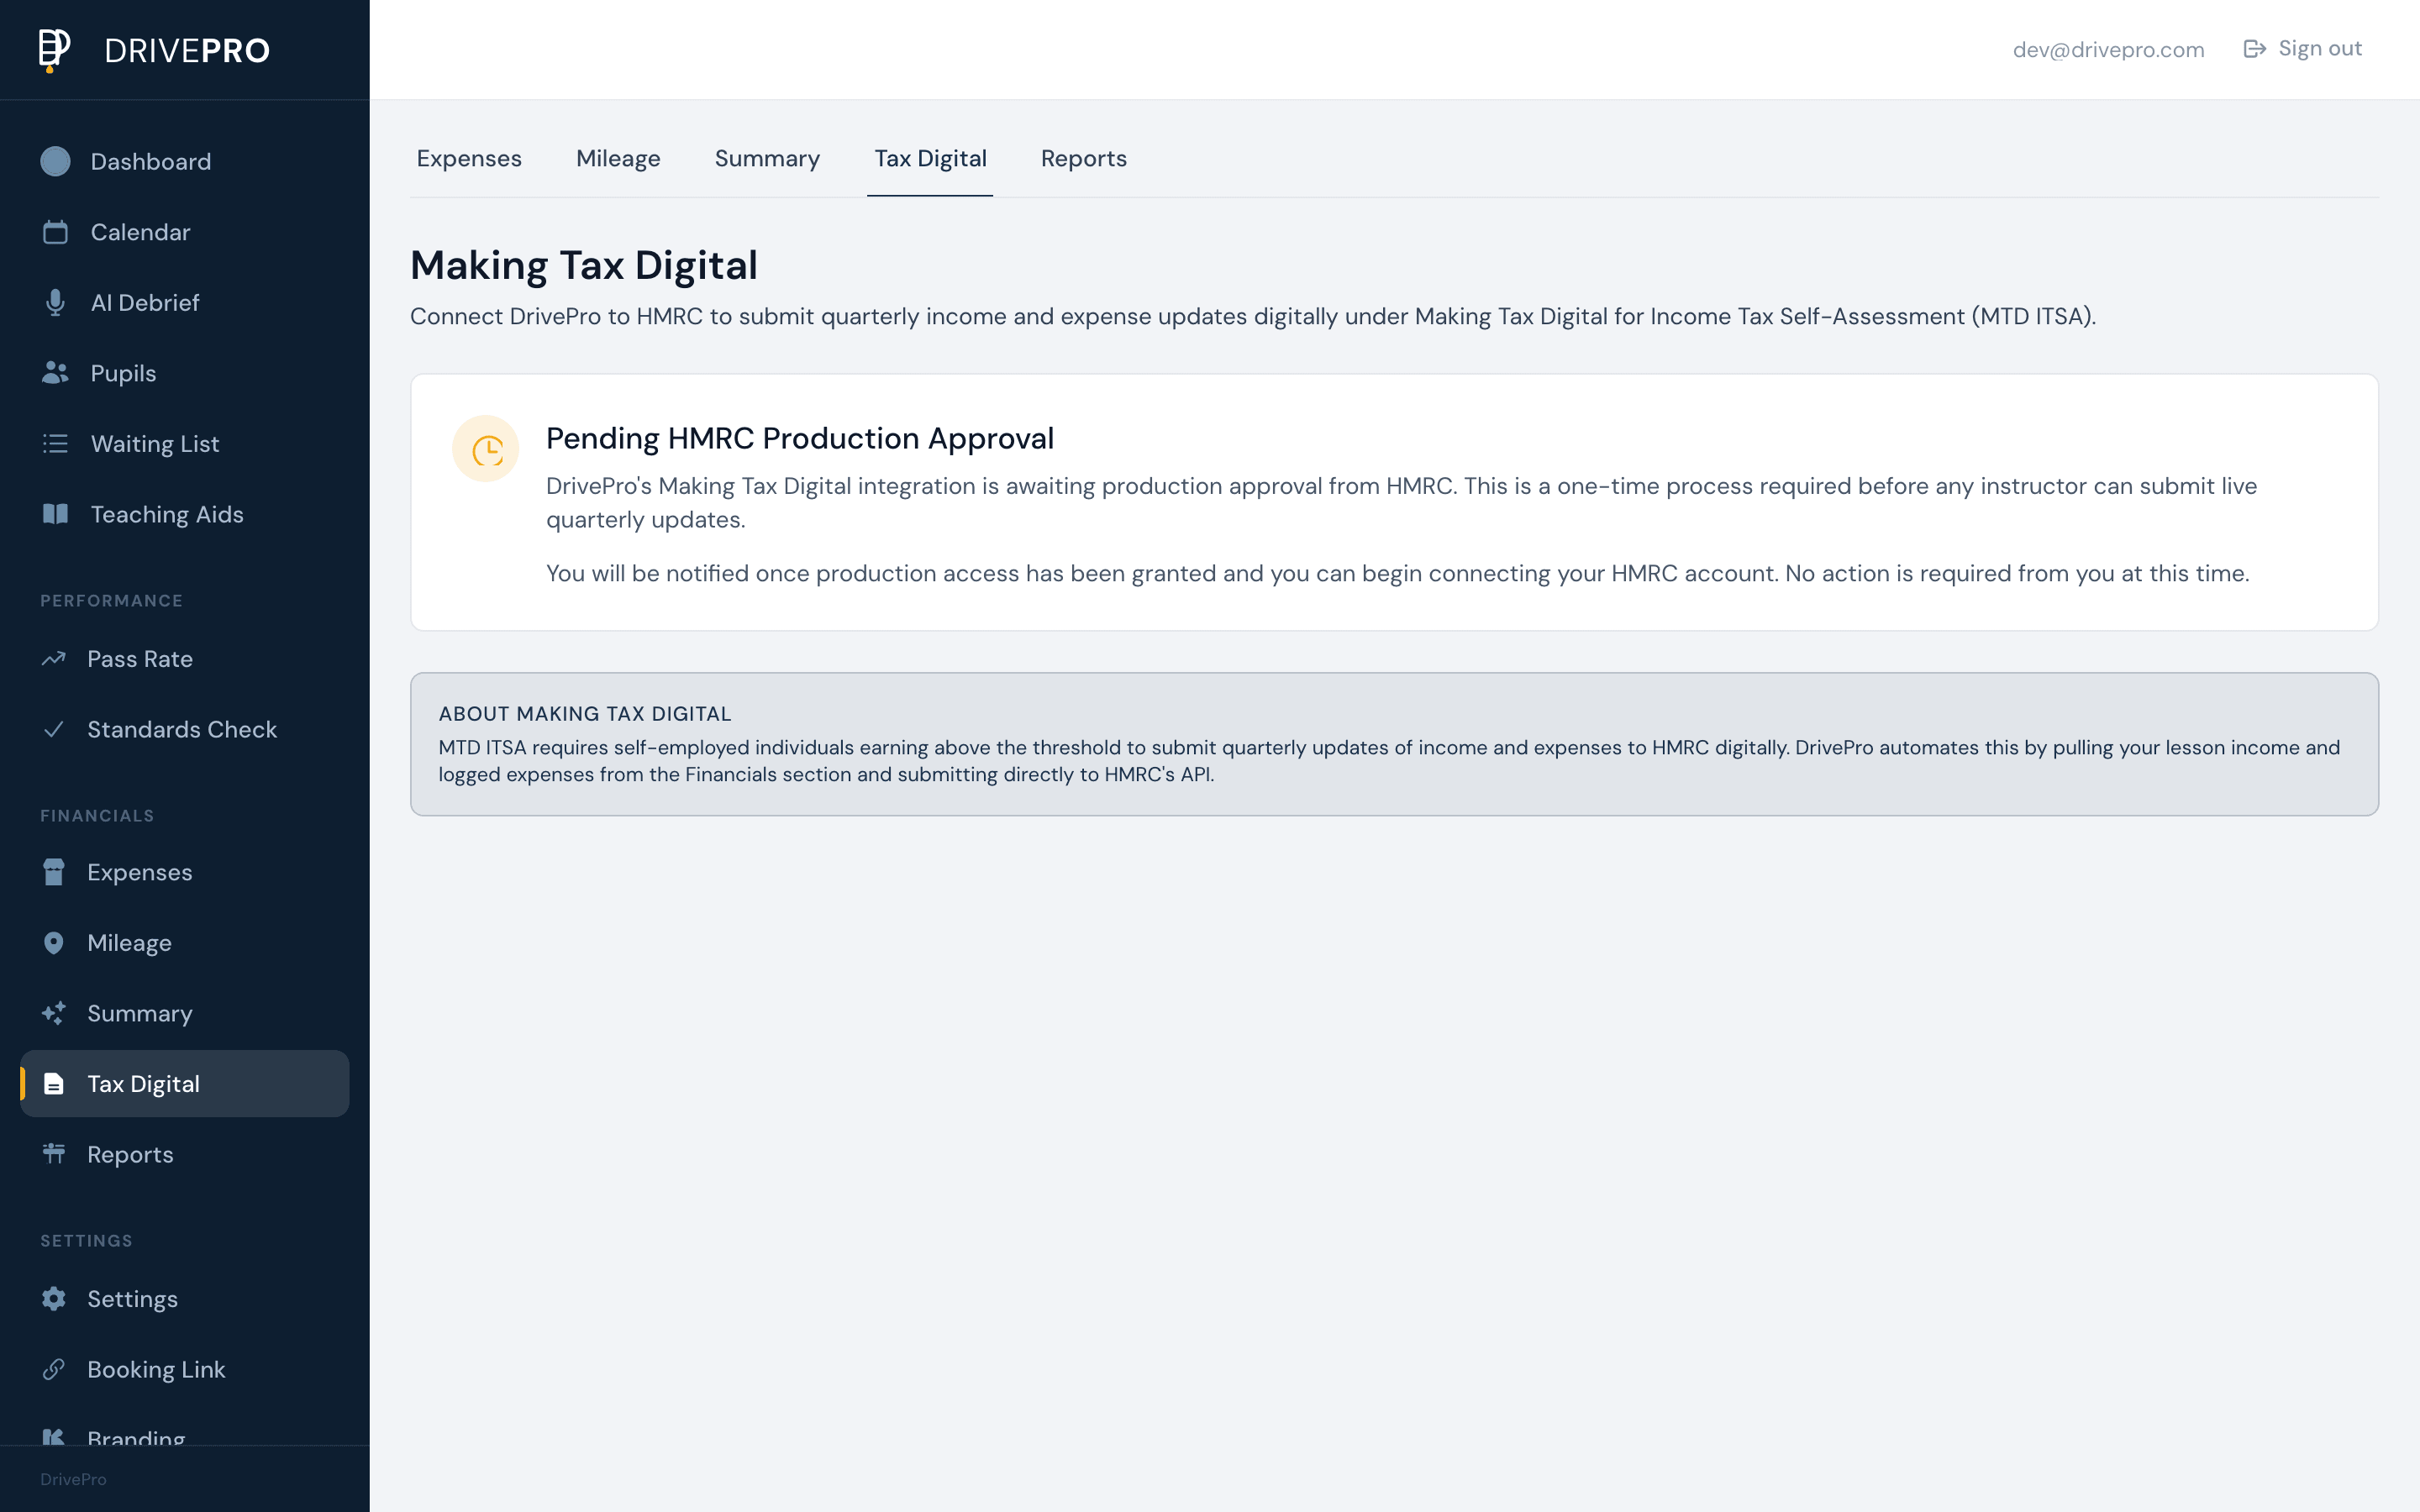
Task: Click the Booking Link chain icon
Action: coord(54,1369)
